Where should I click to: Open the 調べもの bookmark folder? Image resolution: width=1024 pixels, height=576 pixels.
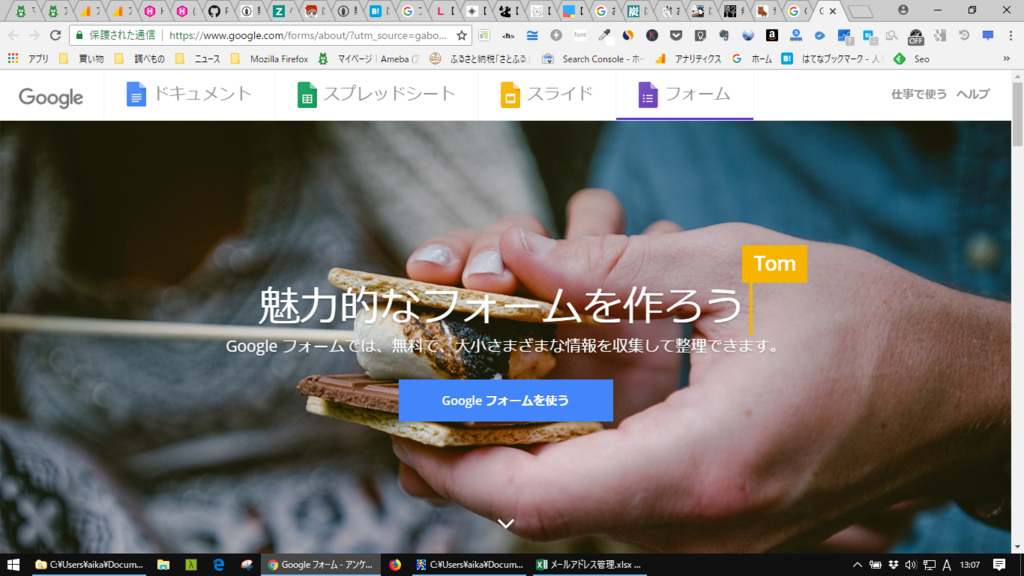pos(140,59)
